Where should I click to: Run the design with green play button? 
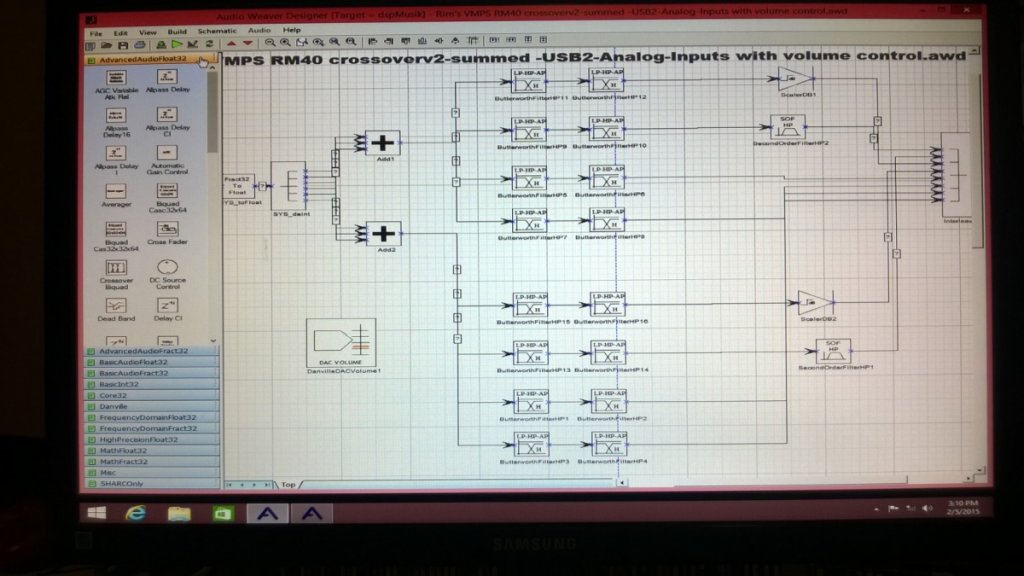(x=176, y=44)
